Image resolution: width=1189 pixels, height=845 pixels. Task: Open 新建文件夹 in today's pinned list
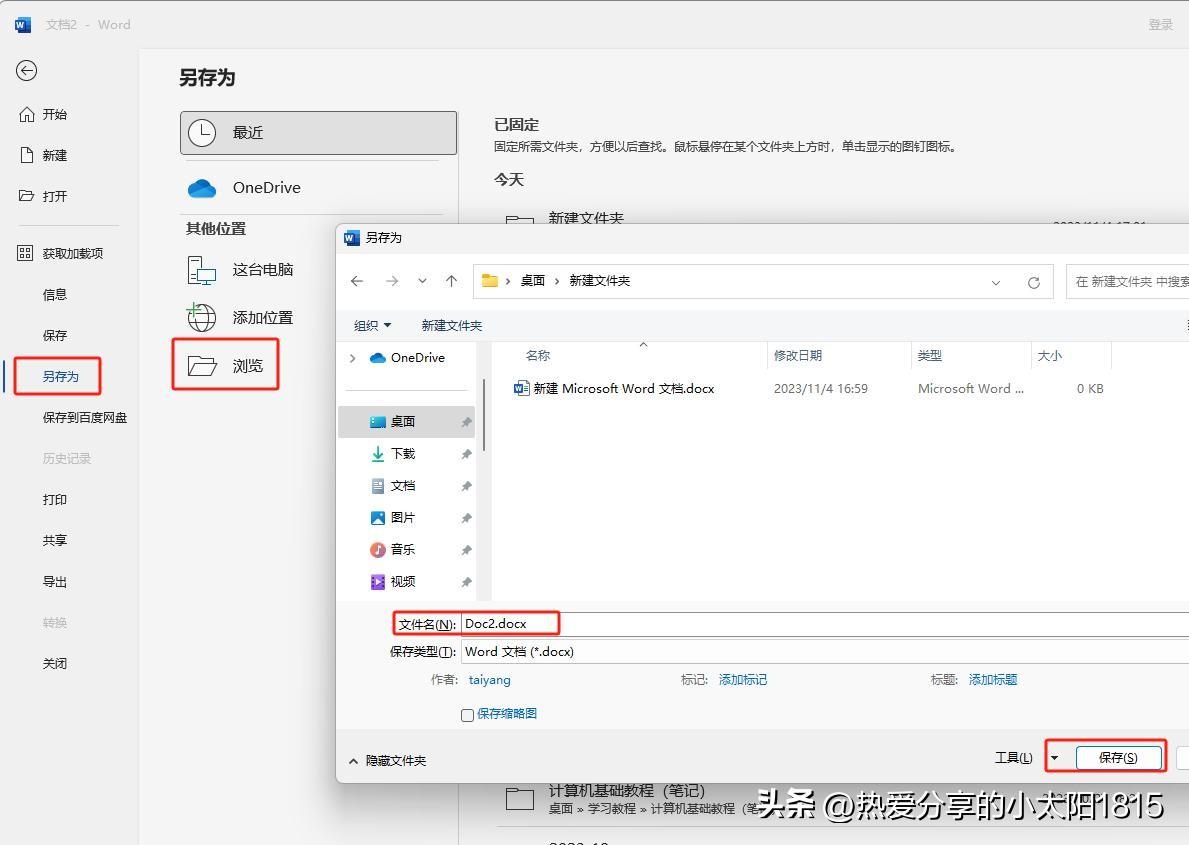[x=585, y=218]
